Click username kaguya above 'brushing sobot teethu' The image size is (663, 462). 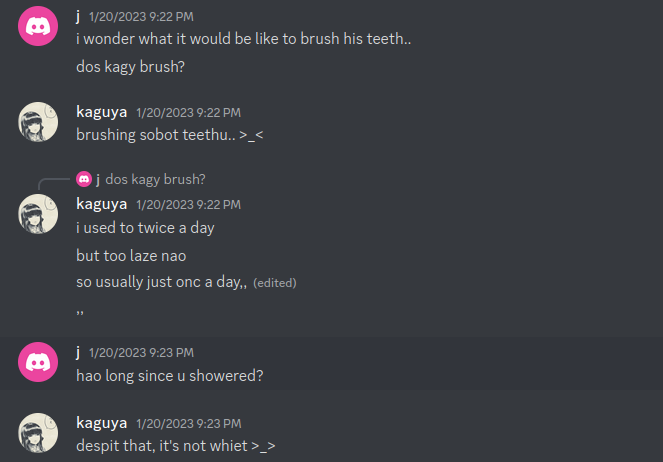(101, 112)
